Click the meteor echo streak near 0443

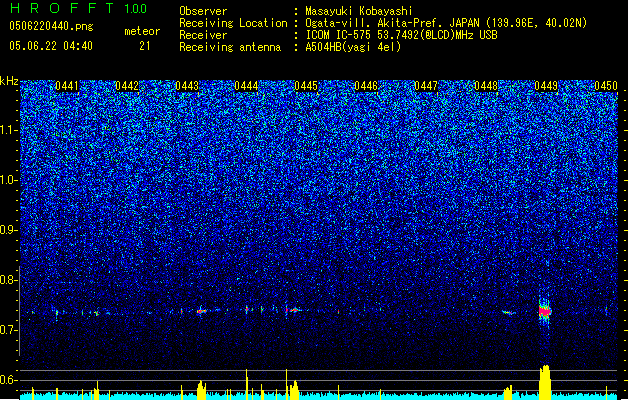click(201, 311)
